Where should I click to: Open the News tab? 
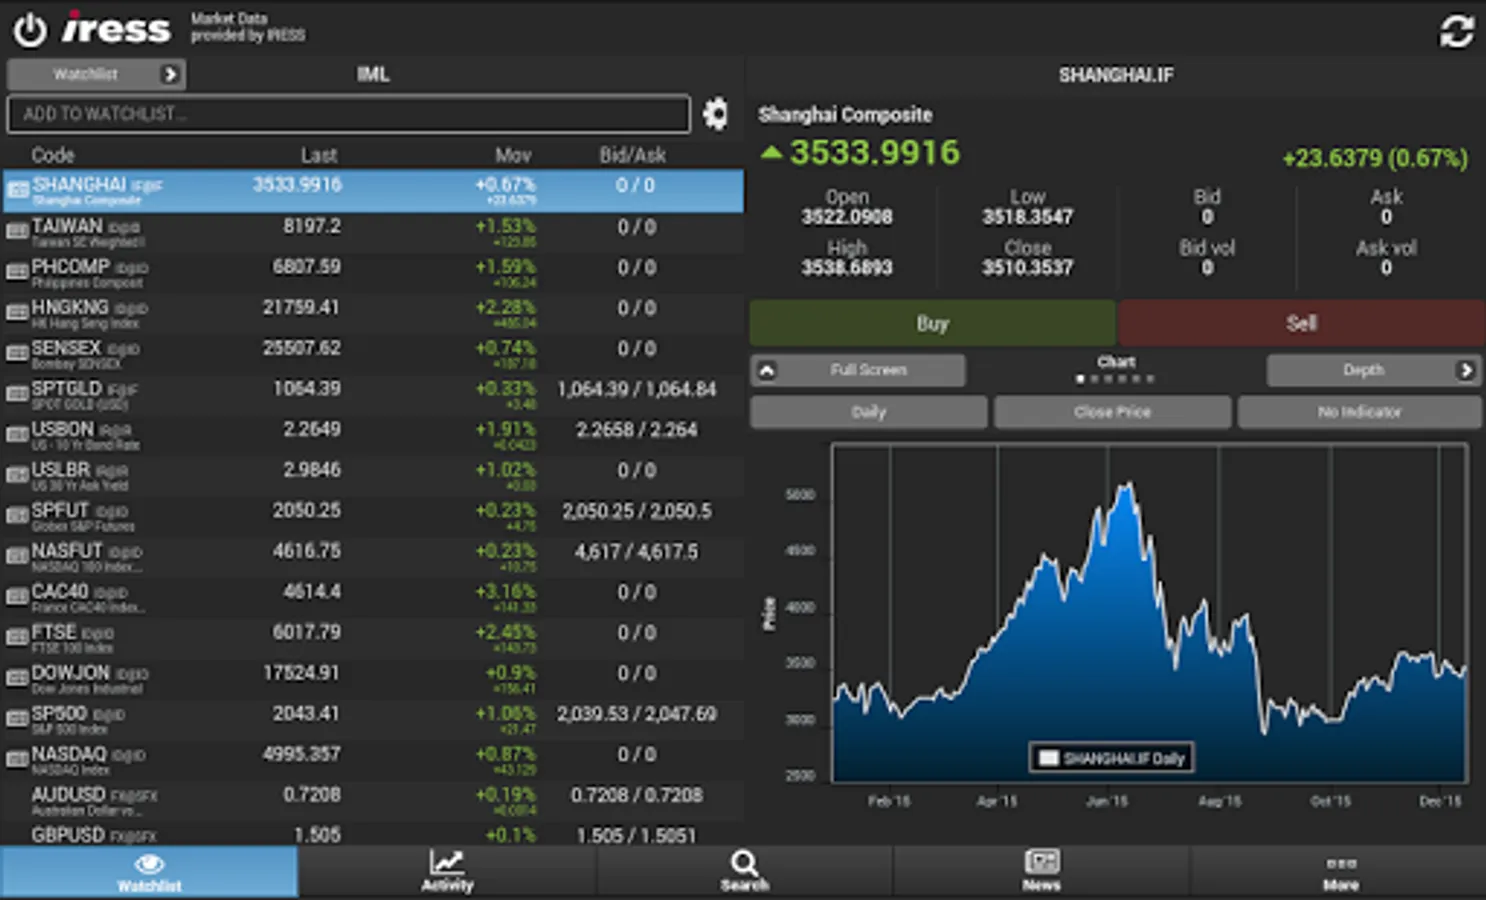point(1041,872)
